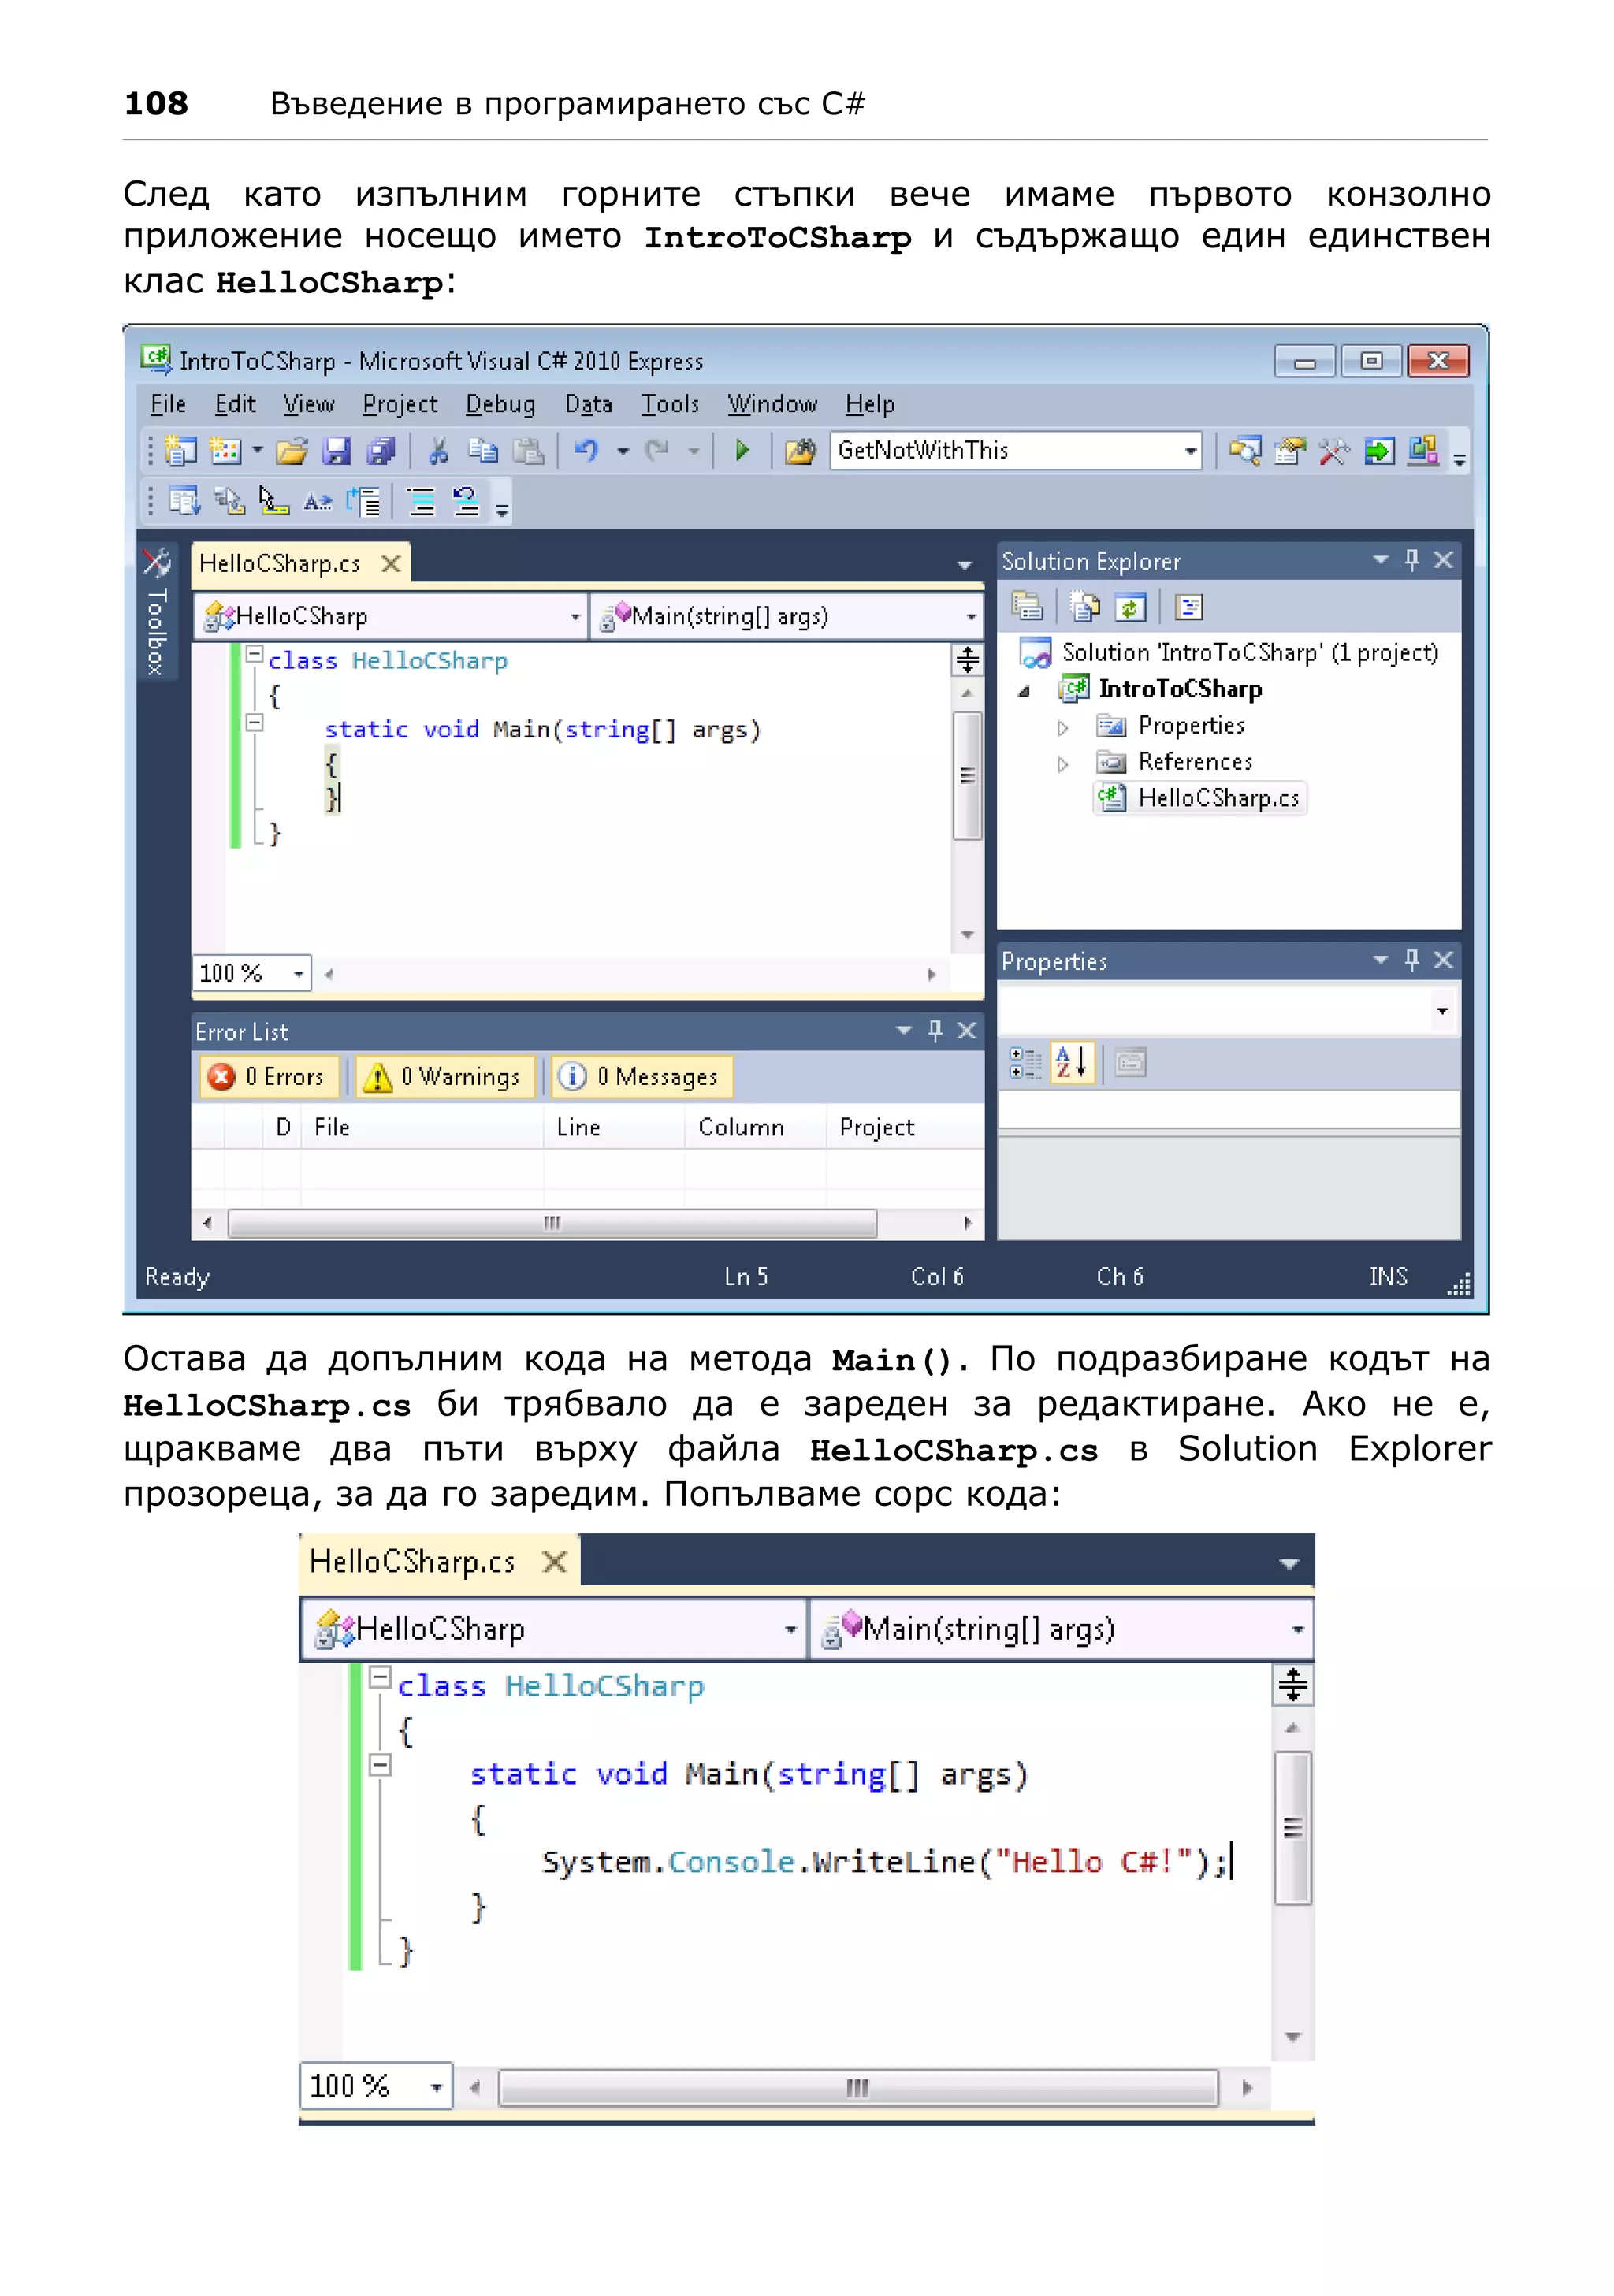Click the Undo arrow icon
This screenshot has height=2296, width=1614.
point(586,451)
